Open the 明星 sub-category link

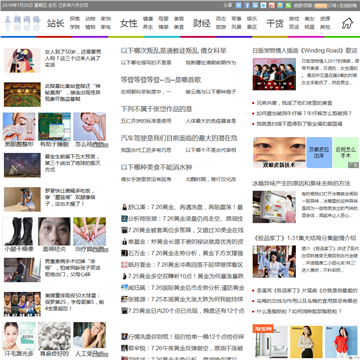tap(309, 27)
